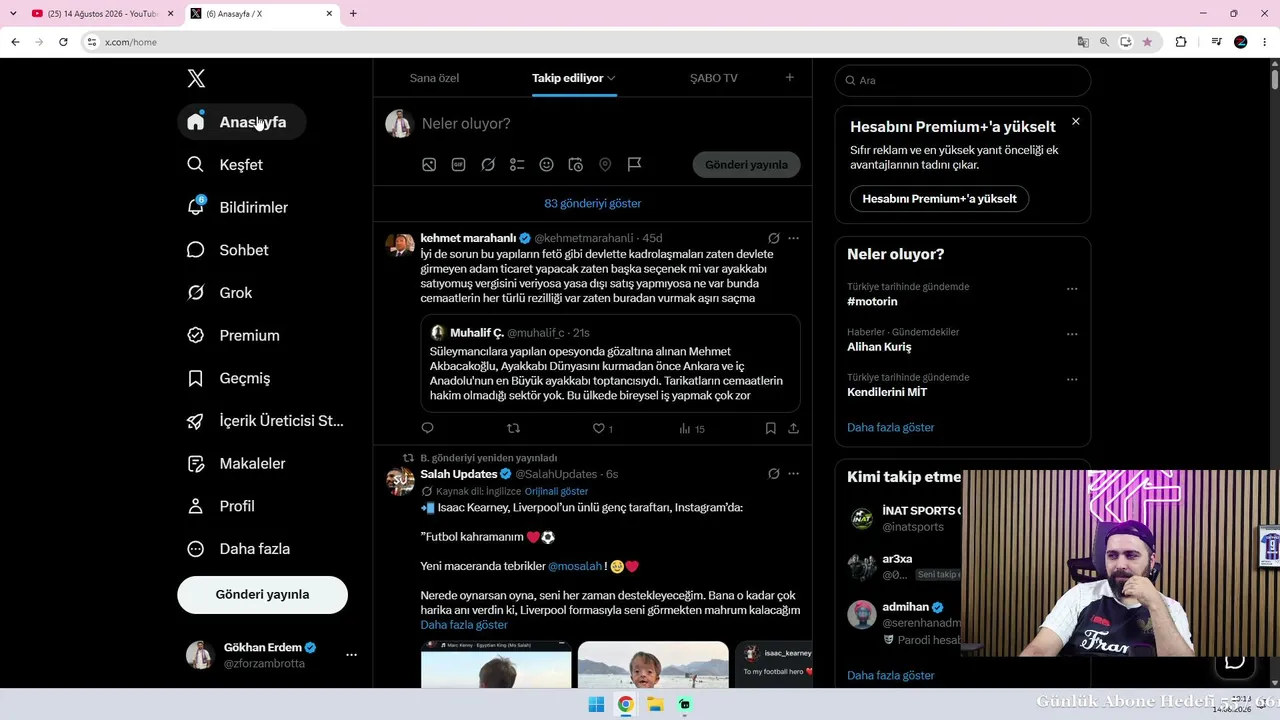Open options for Kendilerini MİT trend
Screen dimensions: 1280x720
click(x=1072, y=380)
